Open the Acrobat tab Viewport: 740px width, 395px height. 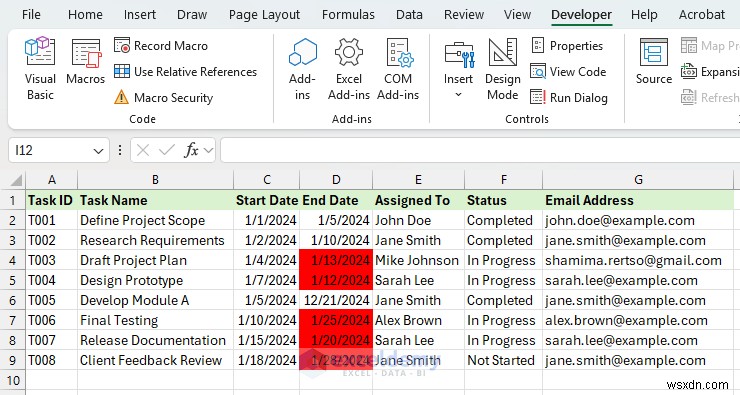click(702, 15)
